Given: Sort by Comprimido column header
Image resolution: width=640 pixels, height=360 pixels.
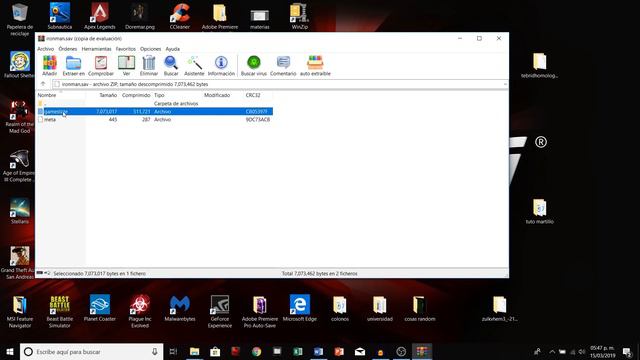Looking at the screenshot, I should 136,95.
